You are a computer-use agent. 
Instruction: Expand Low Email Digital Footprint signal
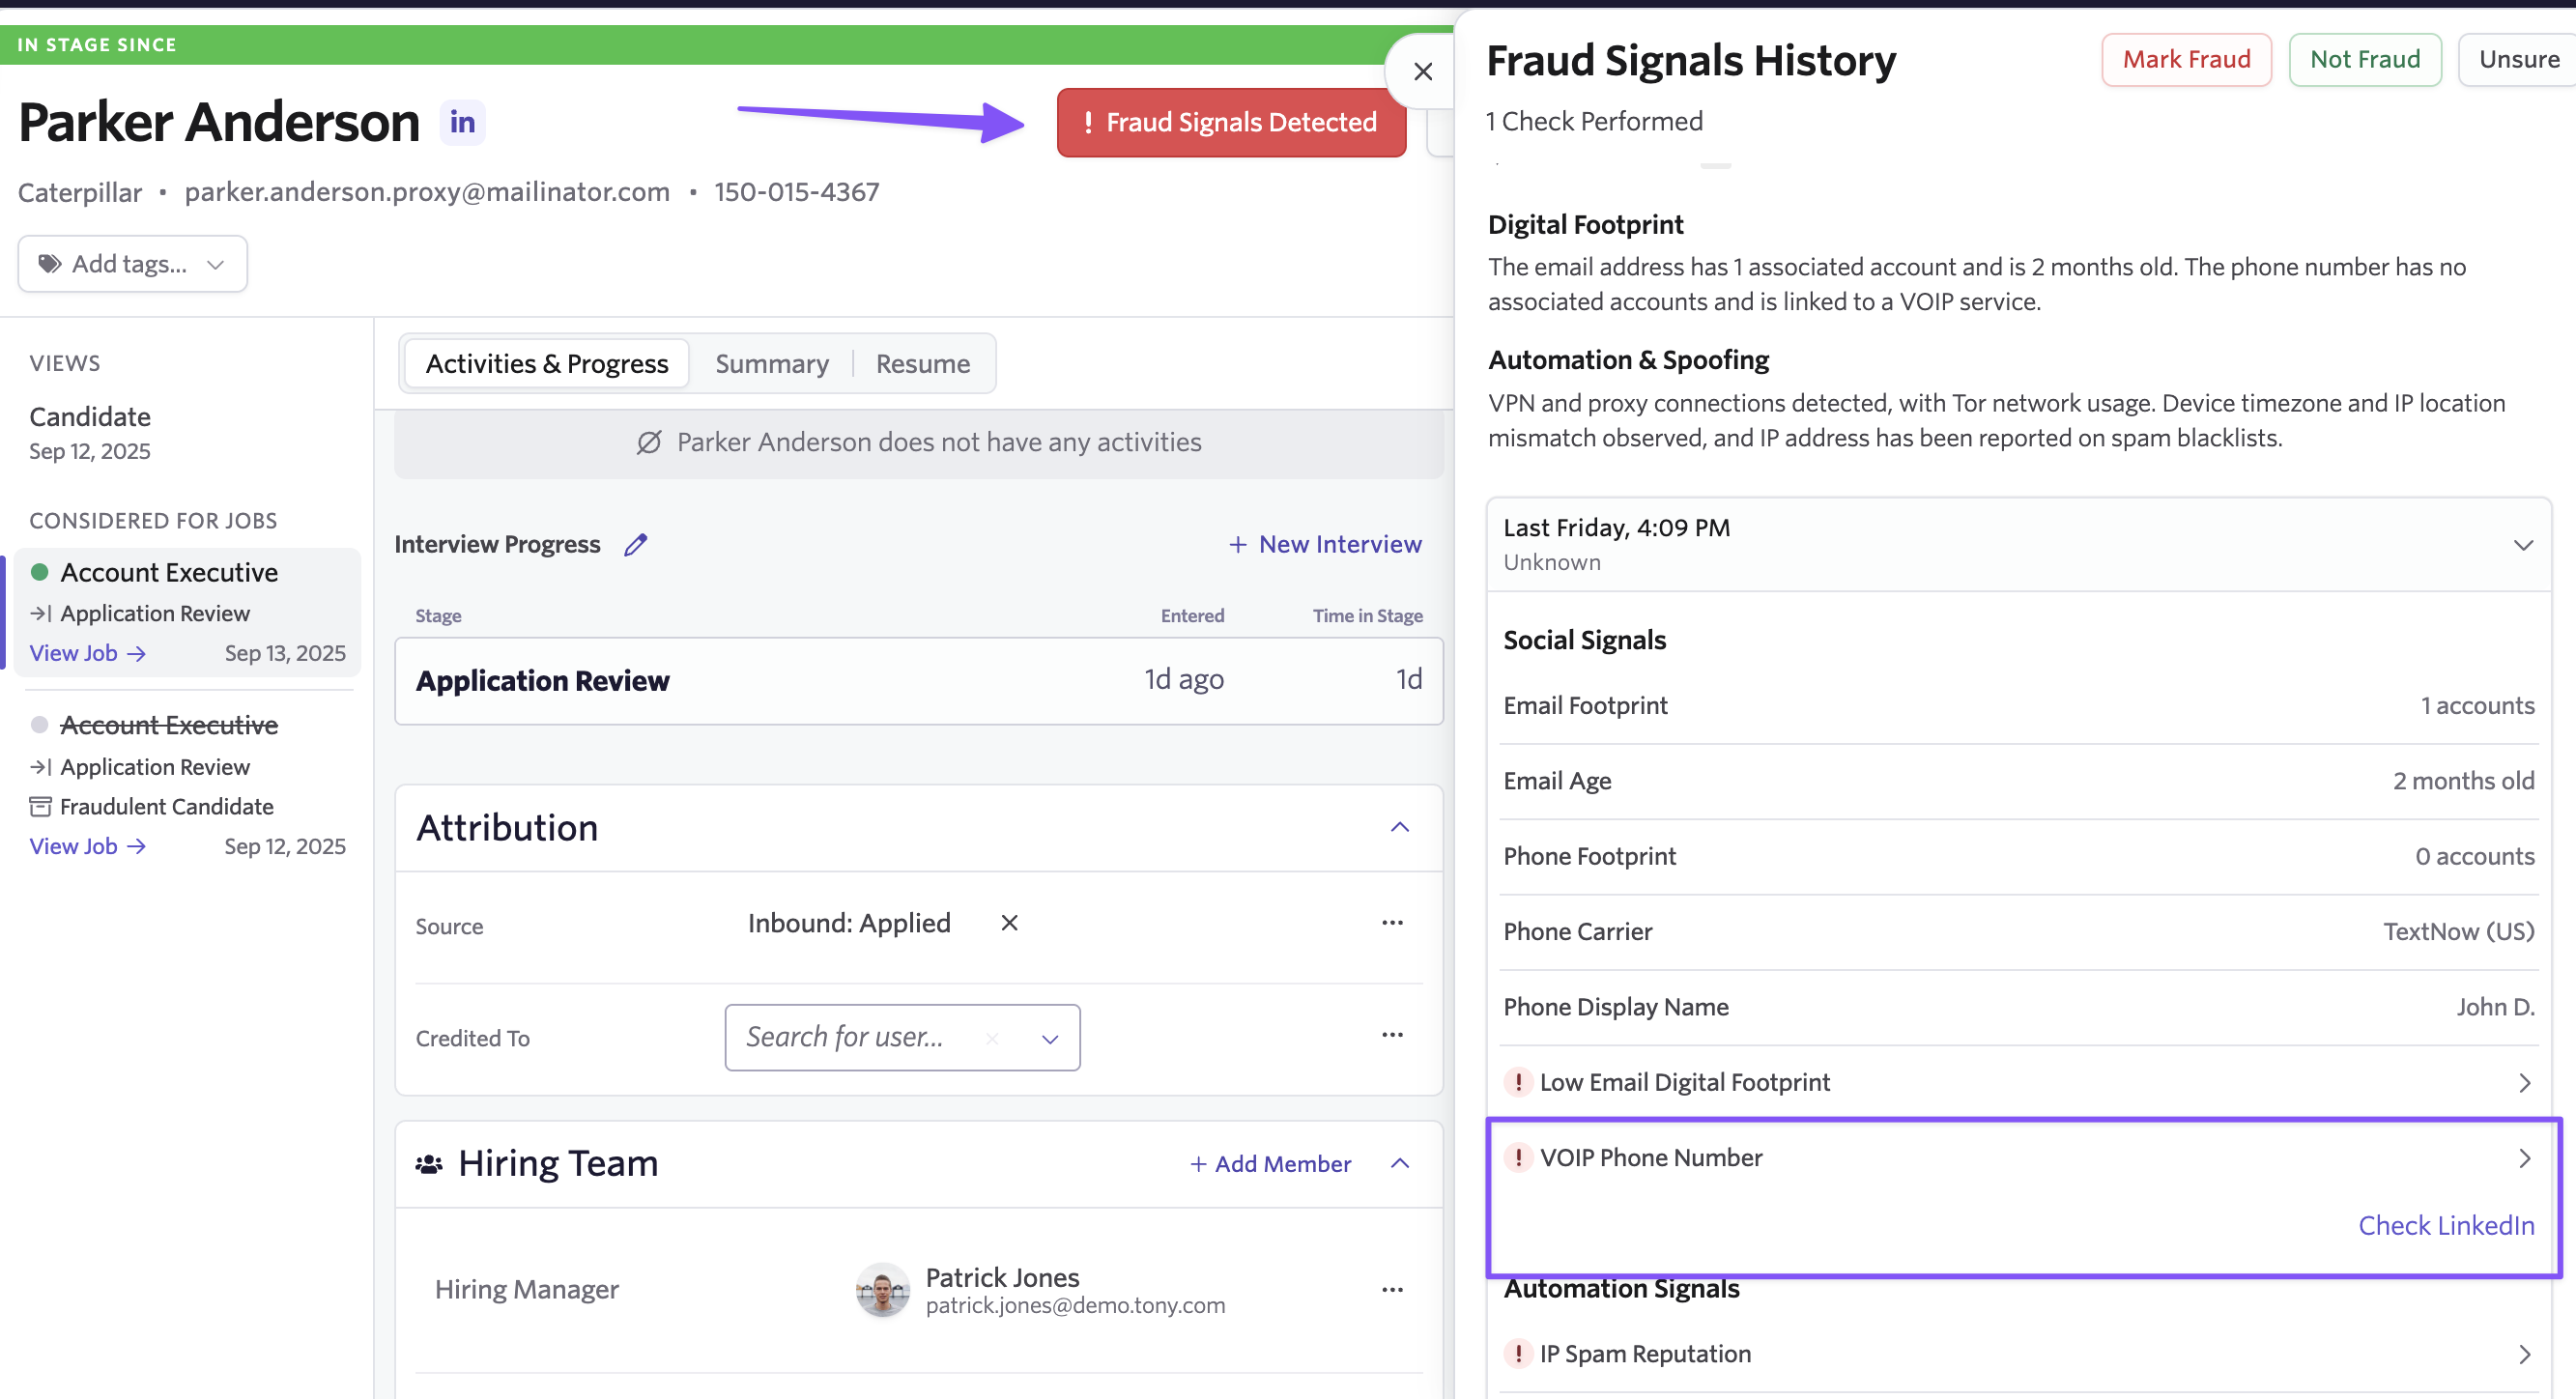pos(2018,1081)
